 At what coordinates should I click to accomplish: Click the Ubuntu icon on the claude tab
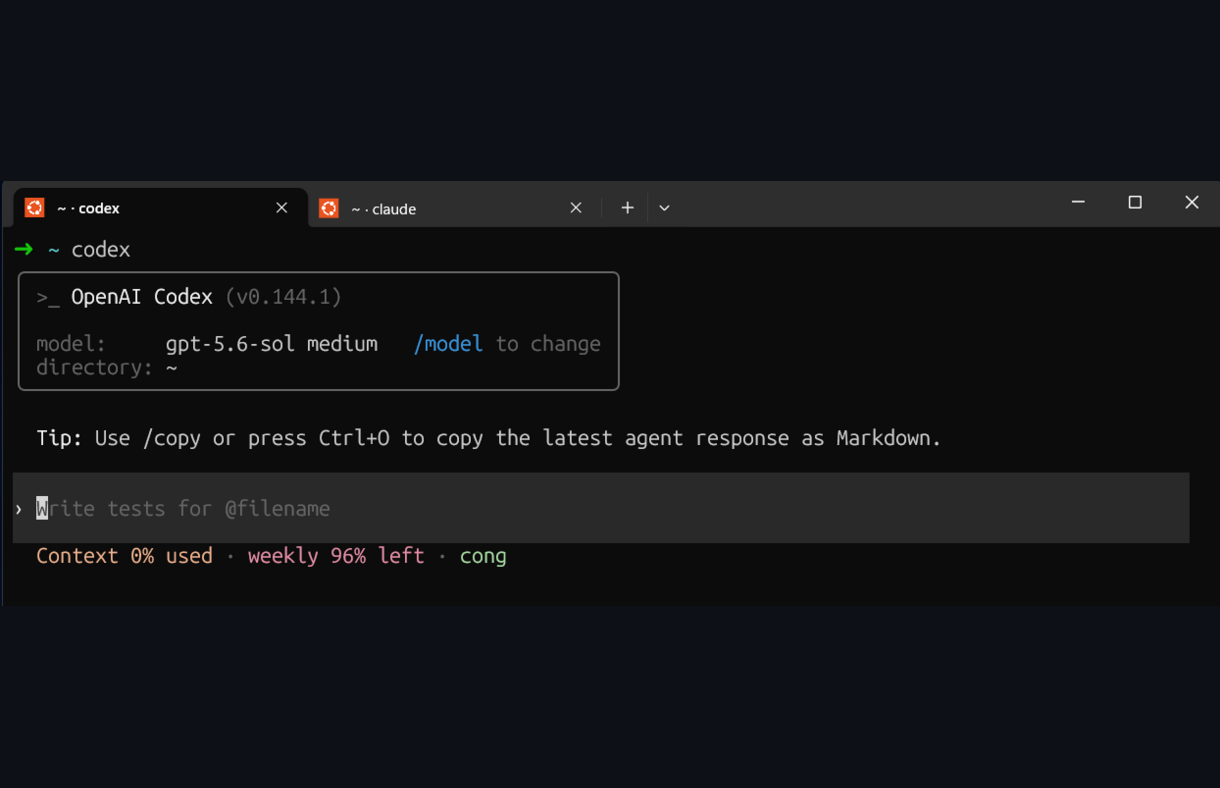pos(329,208)
